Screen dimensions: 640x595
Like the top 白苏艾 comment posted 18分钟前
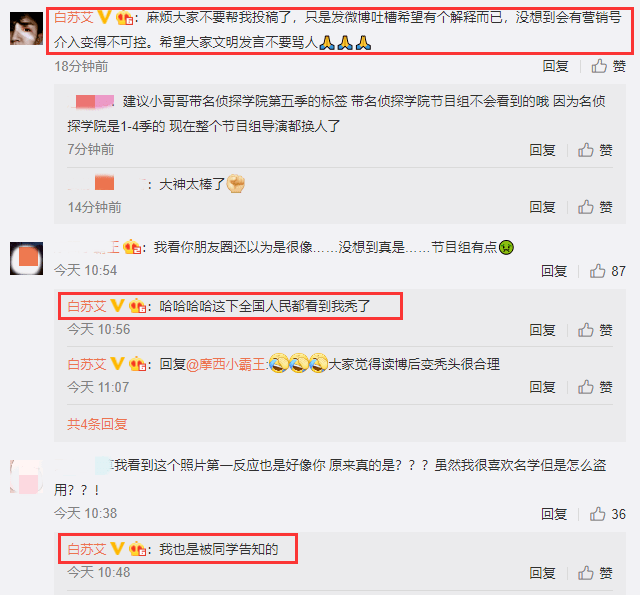click(x=608, y=66)
